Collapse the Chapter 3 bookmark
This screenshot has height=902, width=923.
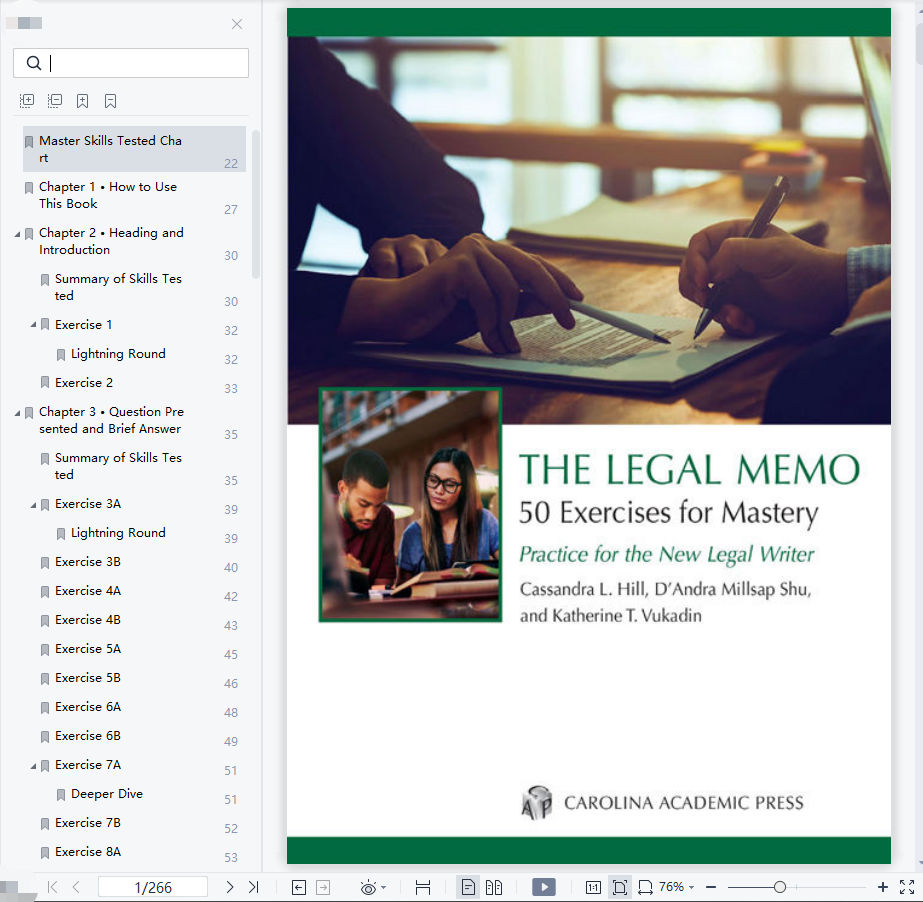(x=17, y=413)
